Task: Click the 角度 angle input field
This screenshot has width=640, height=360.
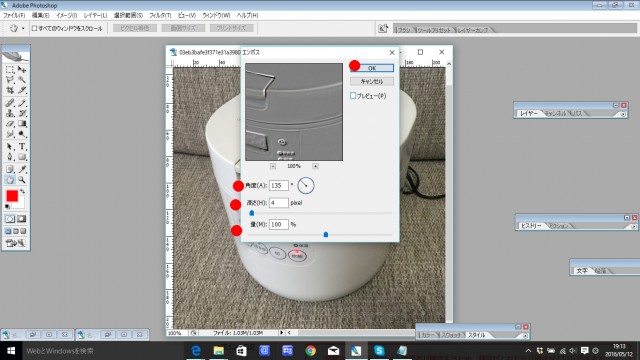Action: (279, 185)
